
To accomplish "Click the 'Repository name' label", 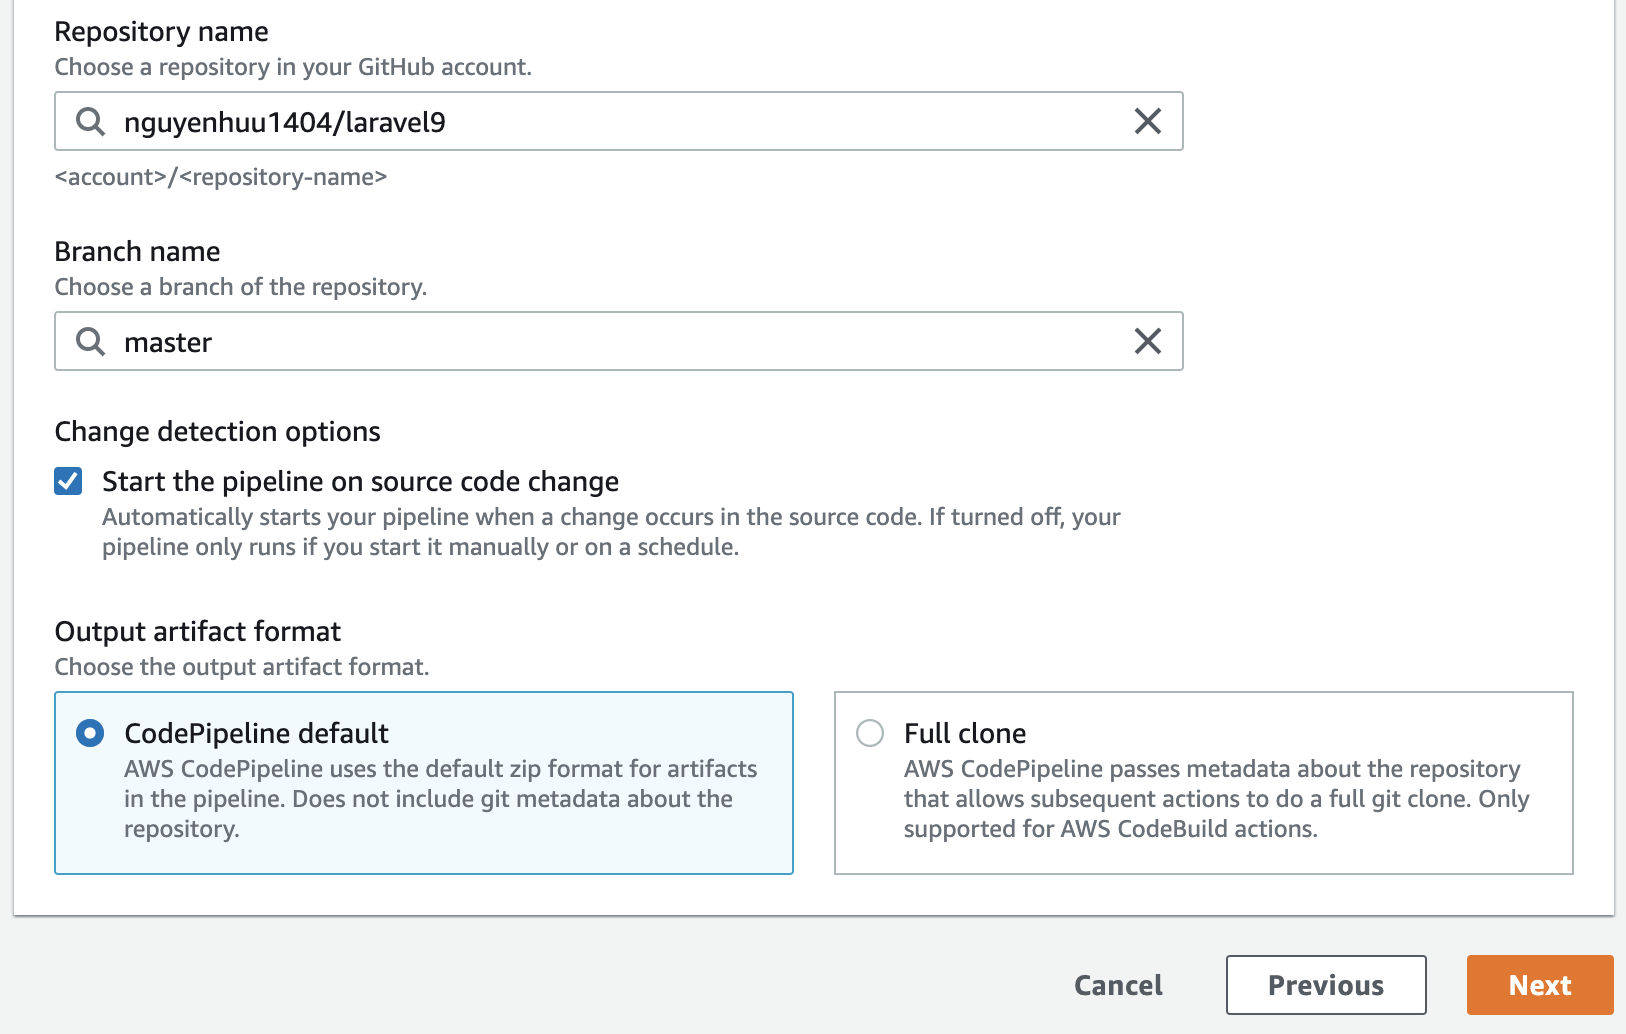I will coord(162,32).
